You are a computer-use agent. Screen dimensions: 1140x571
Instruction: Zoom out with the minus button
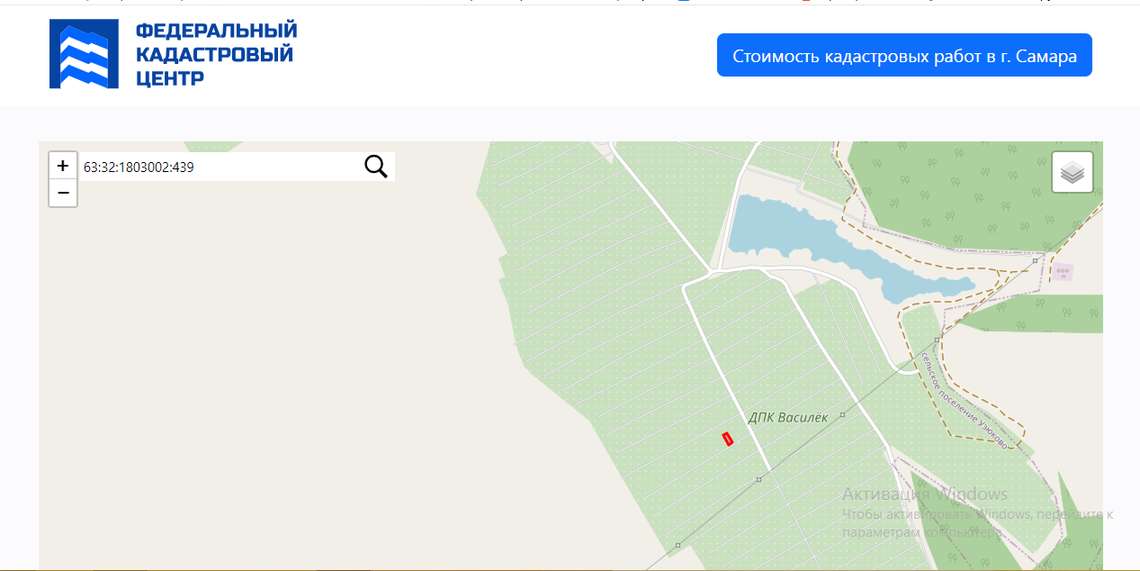(x=63, y=193)
